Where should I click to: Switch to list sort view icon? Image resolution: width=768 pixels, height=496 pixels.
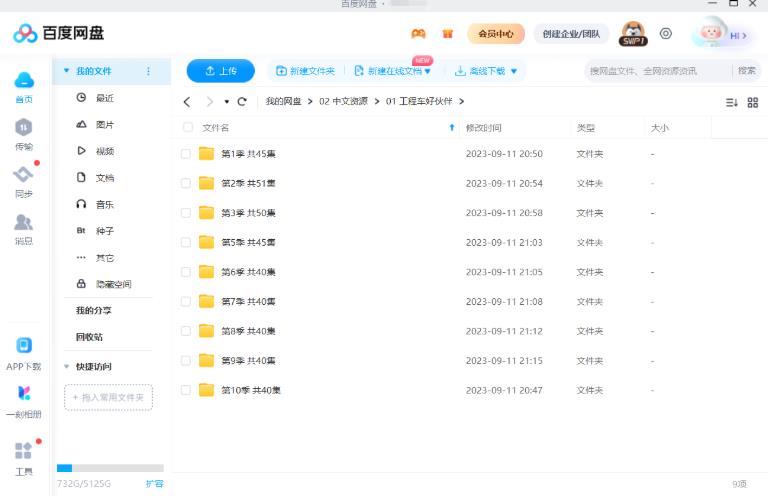point(731,102)
